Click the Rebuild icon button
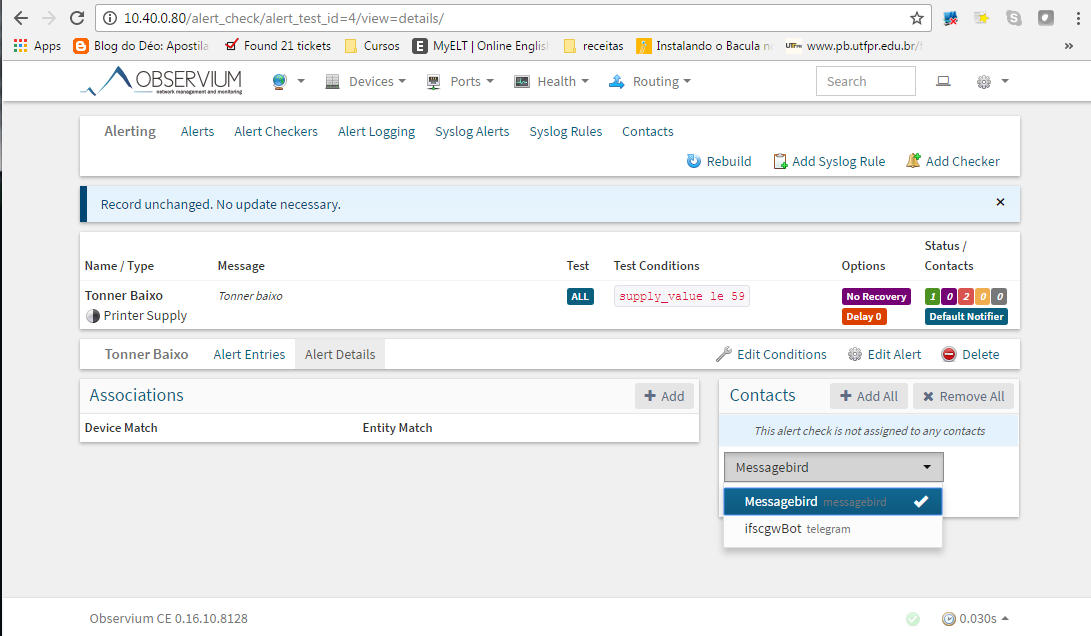Viewport: 1091px width, 636px height. tap(694, 161)
